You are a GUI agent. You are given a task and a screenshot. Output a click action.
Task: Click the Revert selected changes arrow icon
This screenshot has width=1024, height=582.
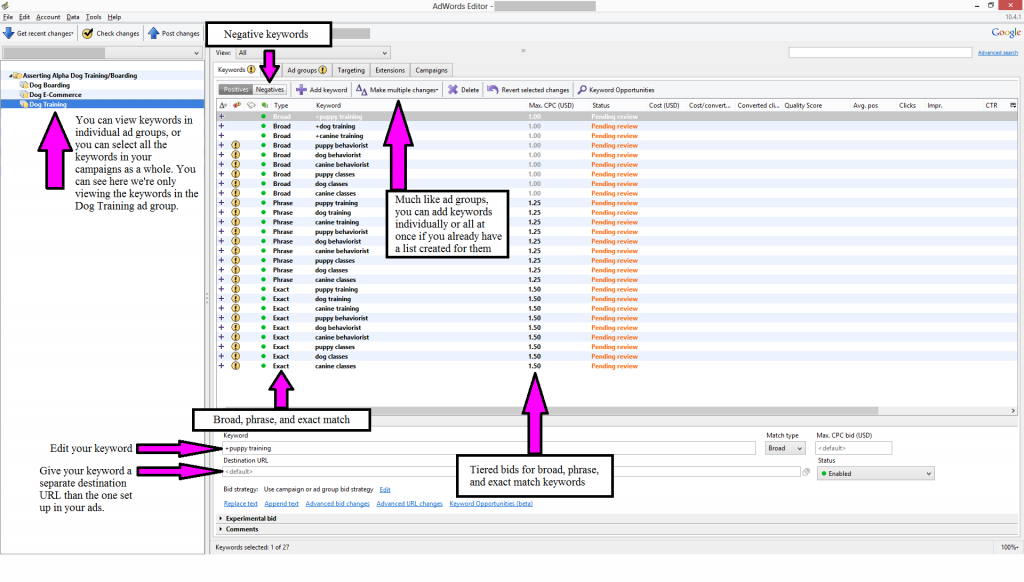(x=492, y=89)
